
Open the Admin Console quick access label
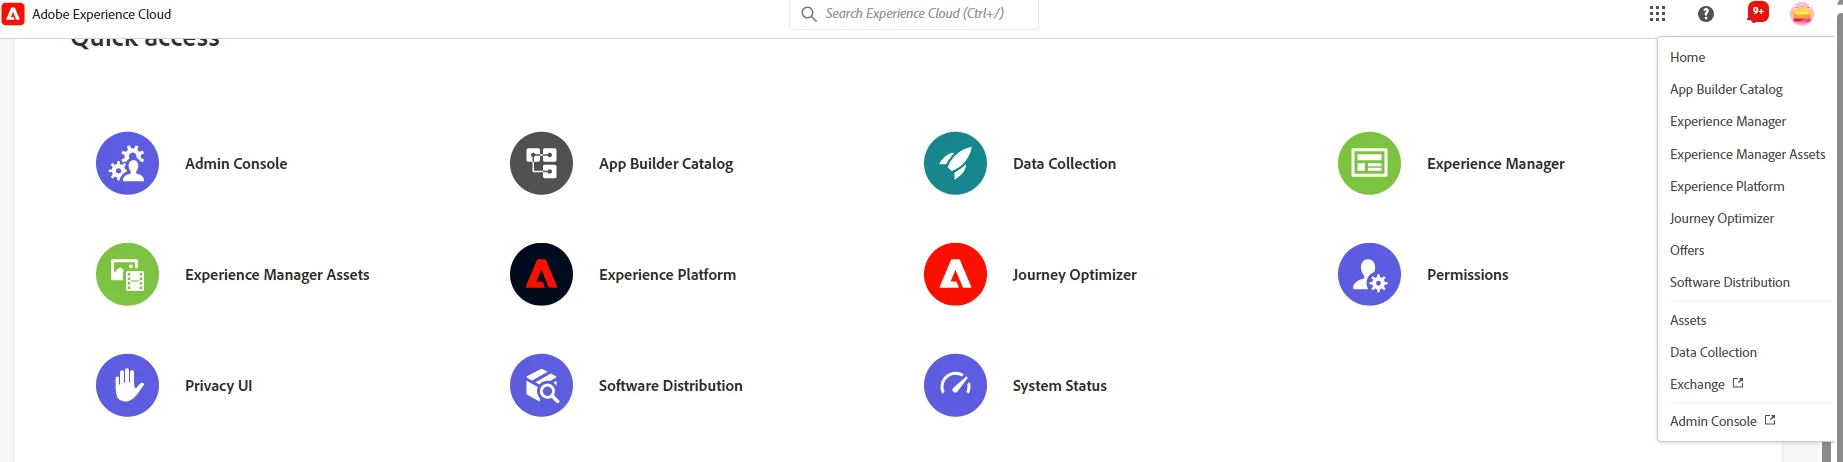point(236,163)
